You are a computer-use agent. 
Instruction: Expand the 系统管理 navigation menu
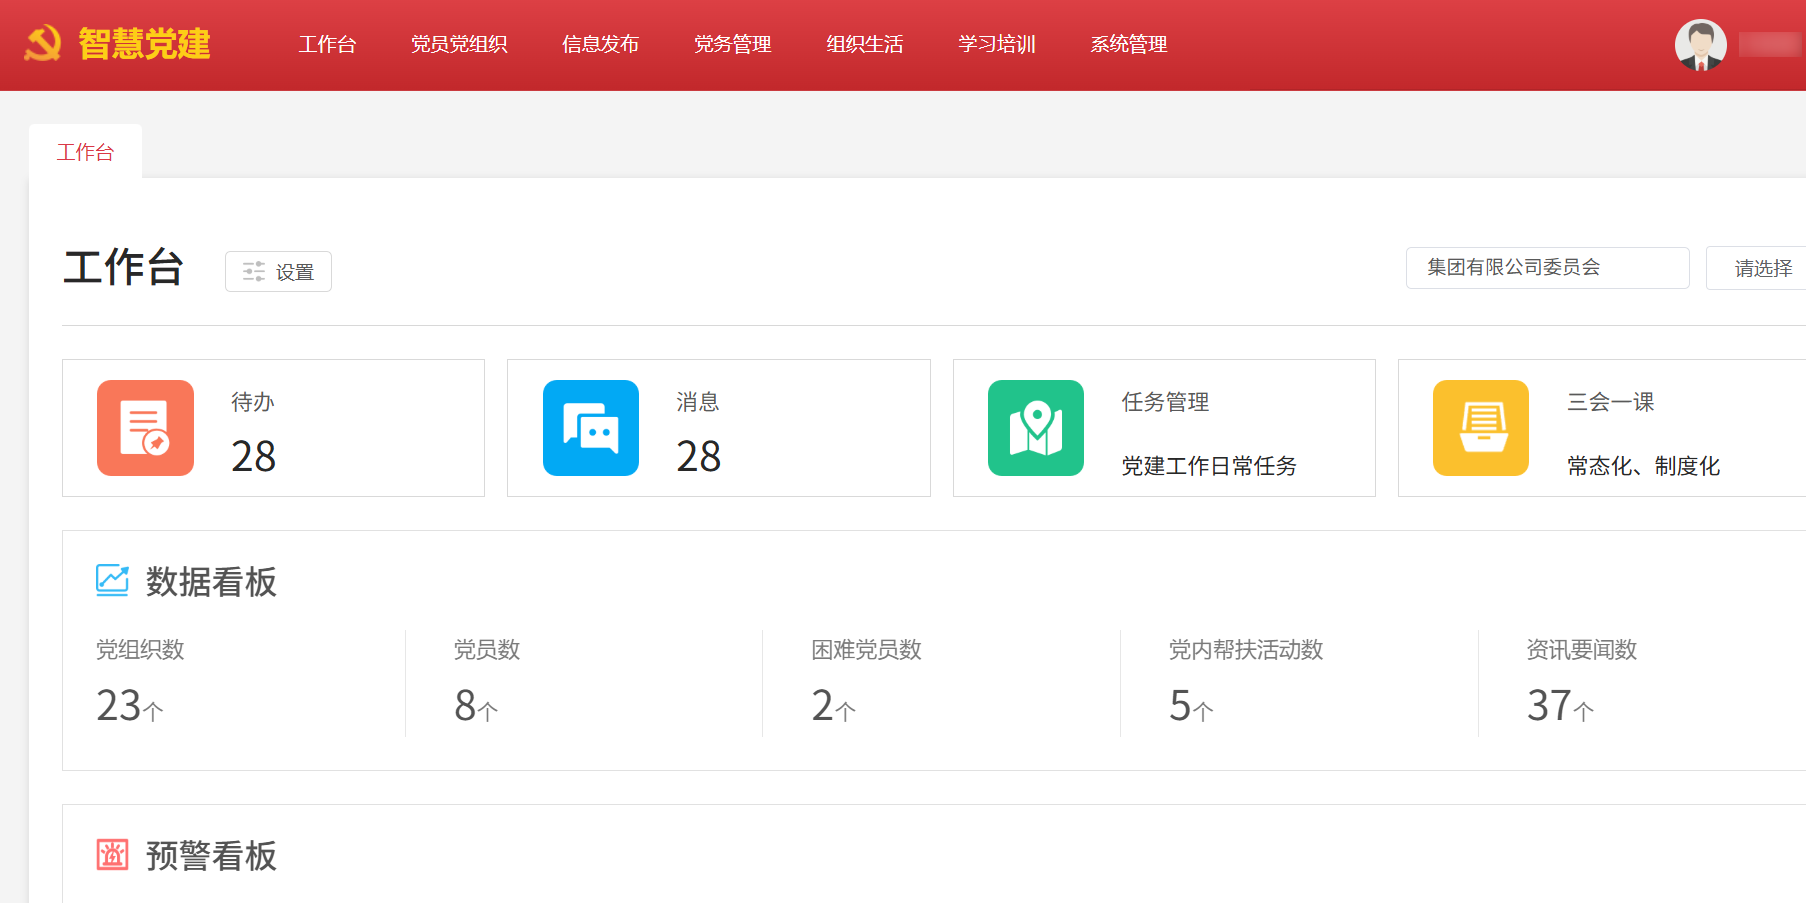coord(1128,45)
